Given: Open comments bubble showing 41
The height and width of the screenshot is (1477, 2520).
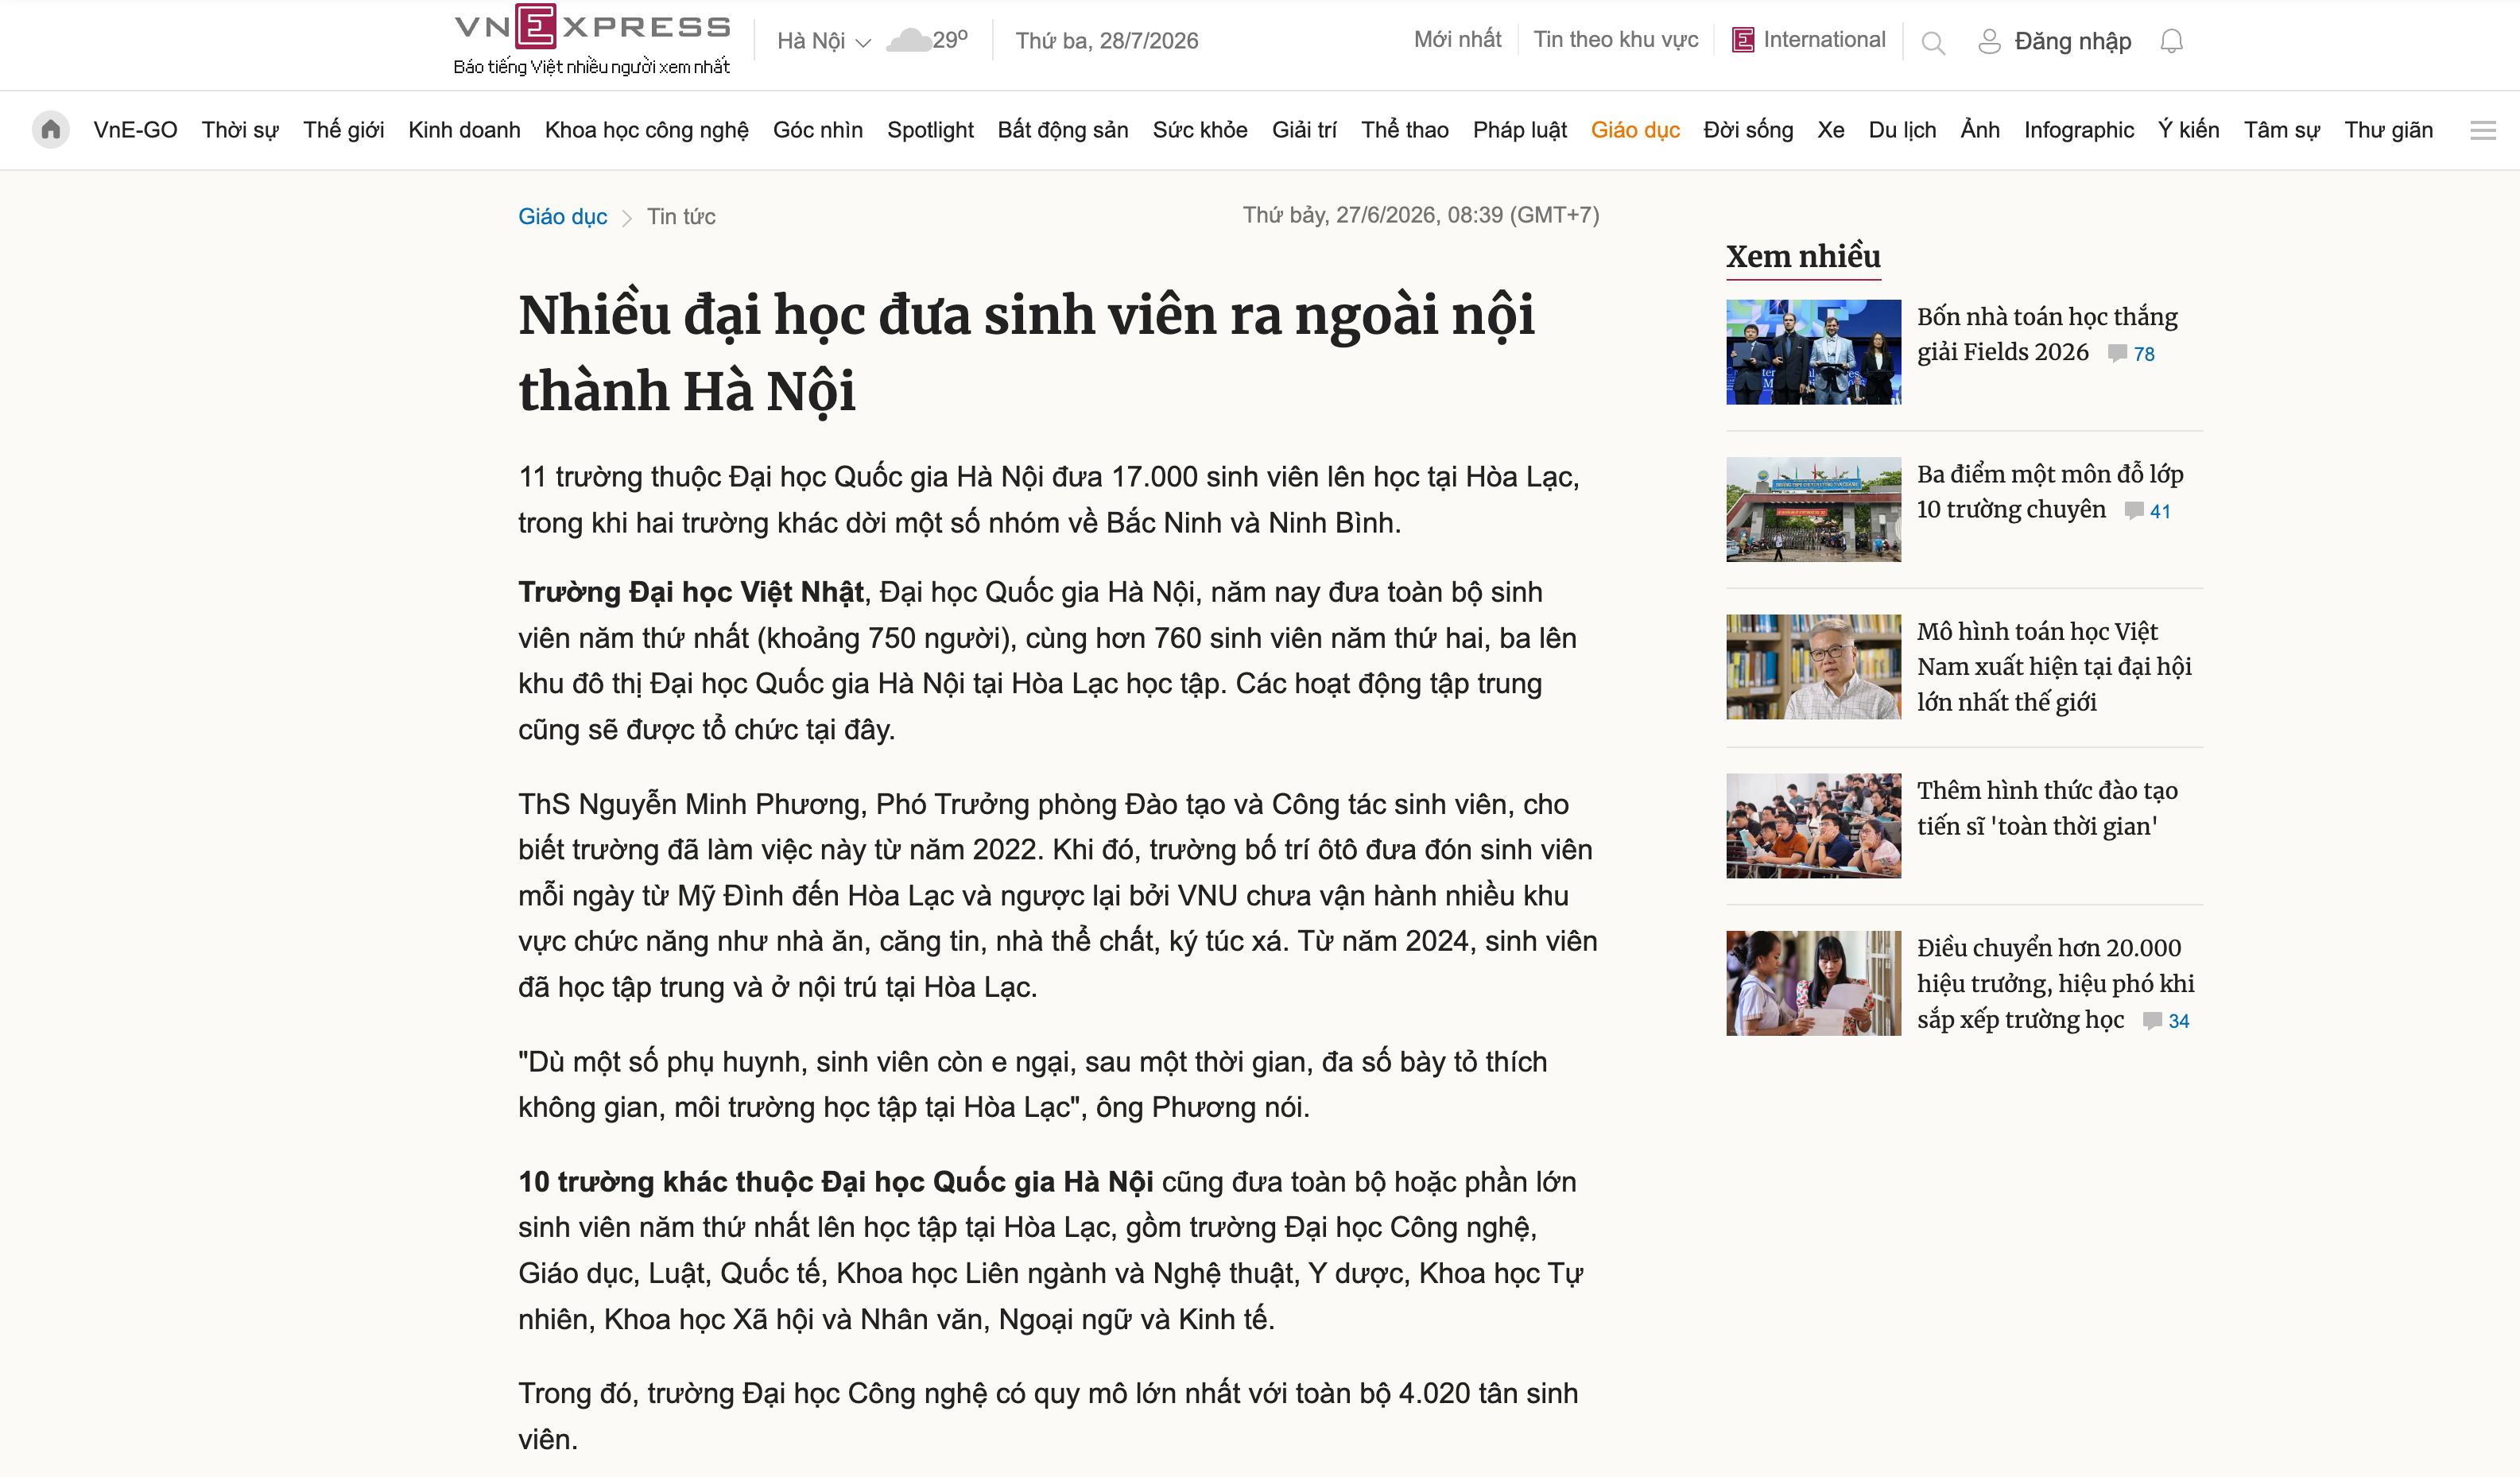Looking at the screenshot, I should point(2134,511).
